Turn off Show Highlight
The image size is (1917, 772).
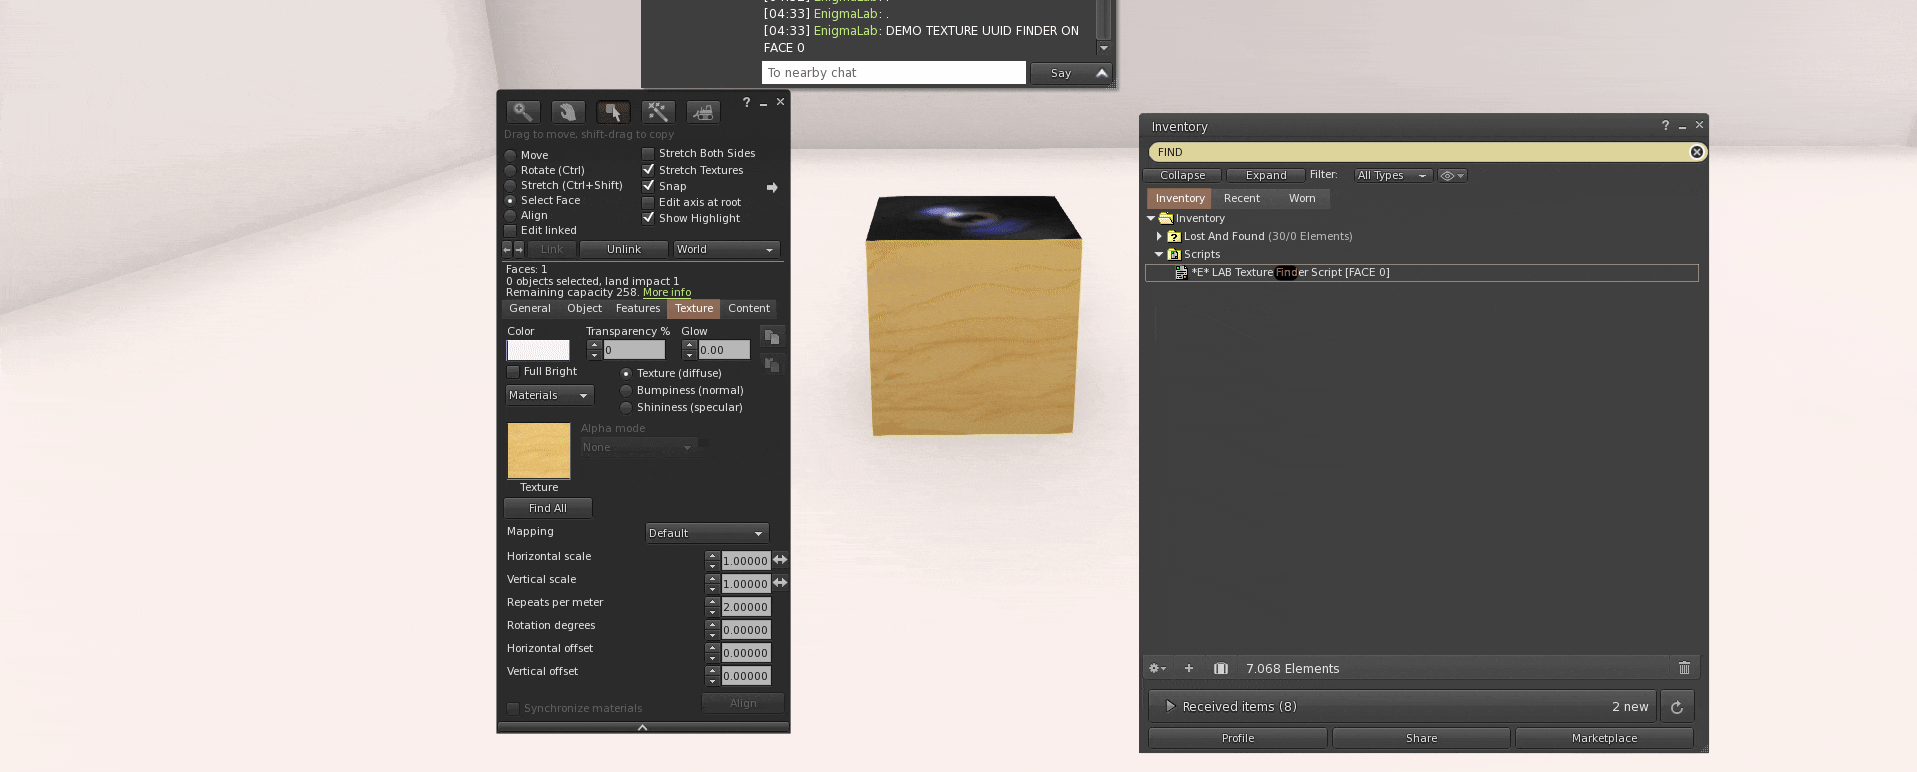[x=648, y=218]
